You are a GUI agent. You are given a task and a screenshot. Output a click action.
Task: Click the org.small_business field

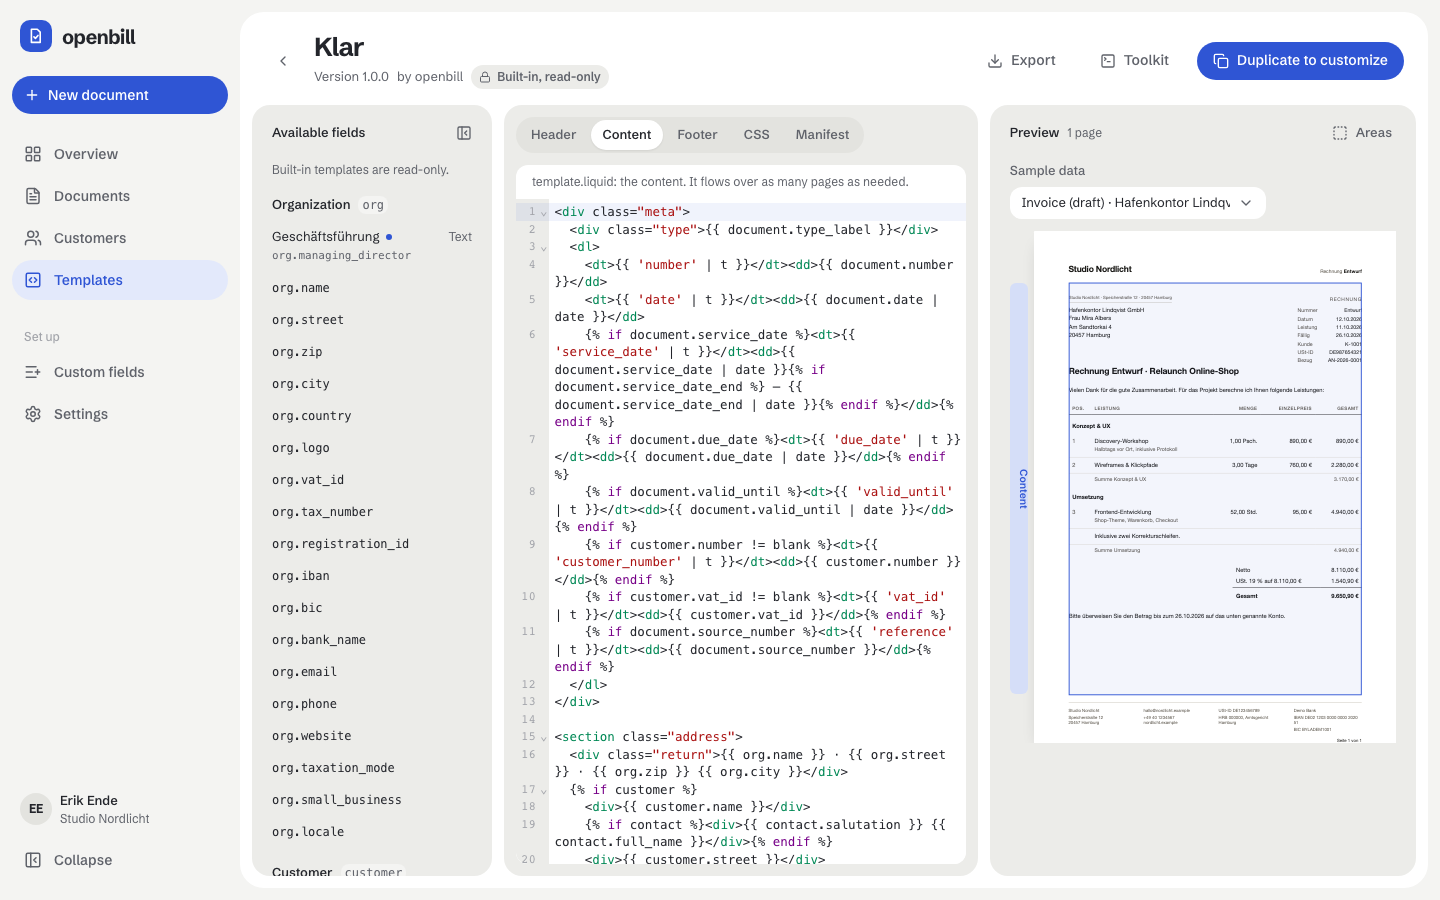pyautogui.click(x=372, y=800)
